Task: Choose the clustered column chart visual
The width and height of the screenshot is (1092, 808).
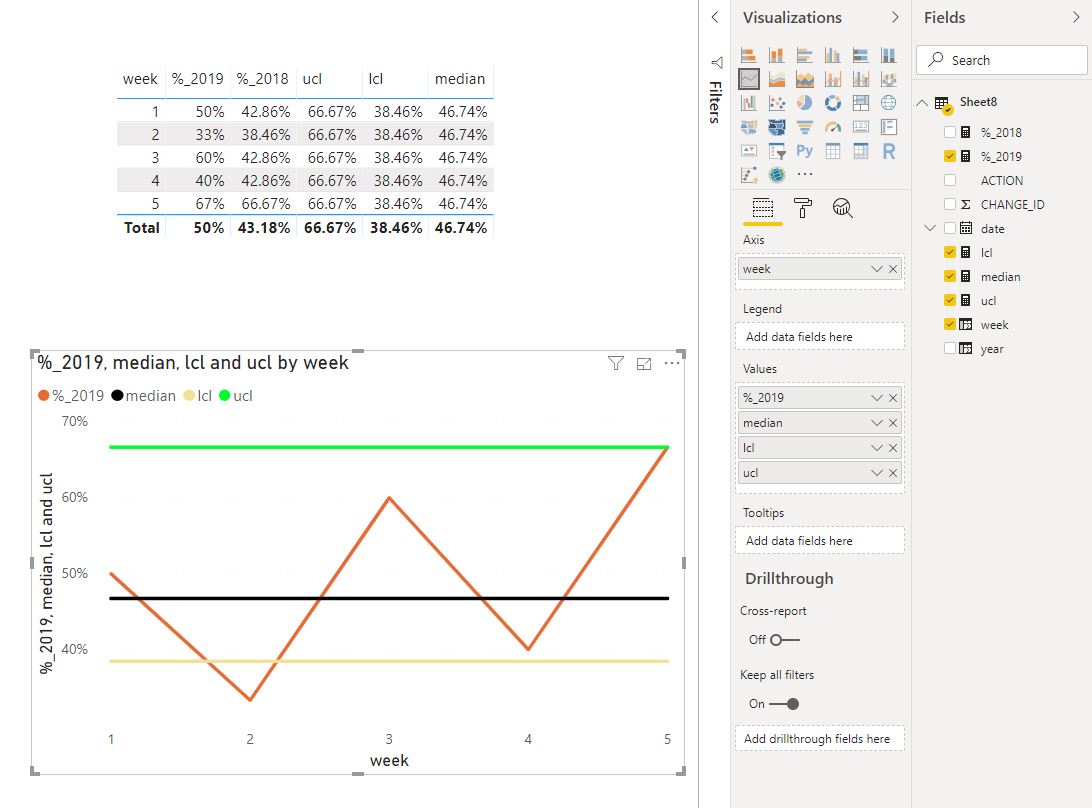Action: tap(833, 55)
